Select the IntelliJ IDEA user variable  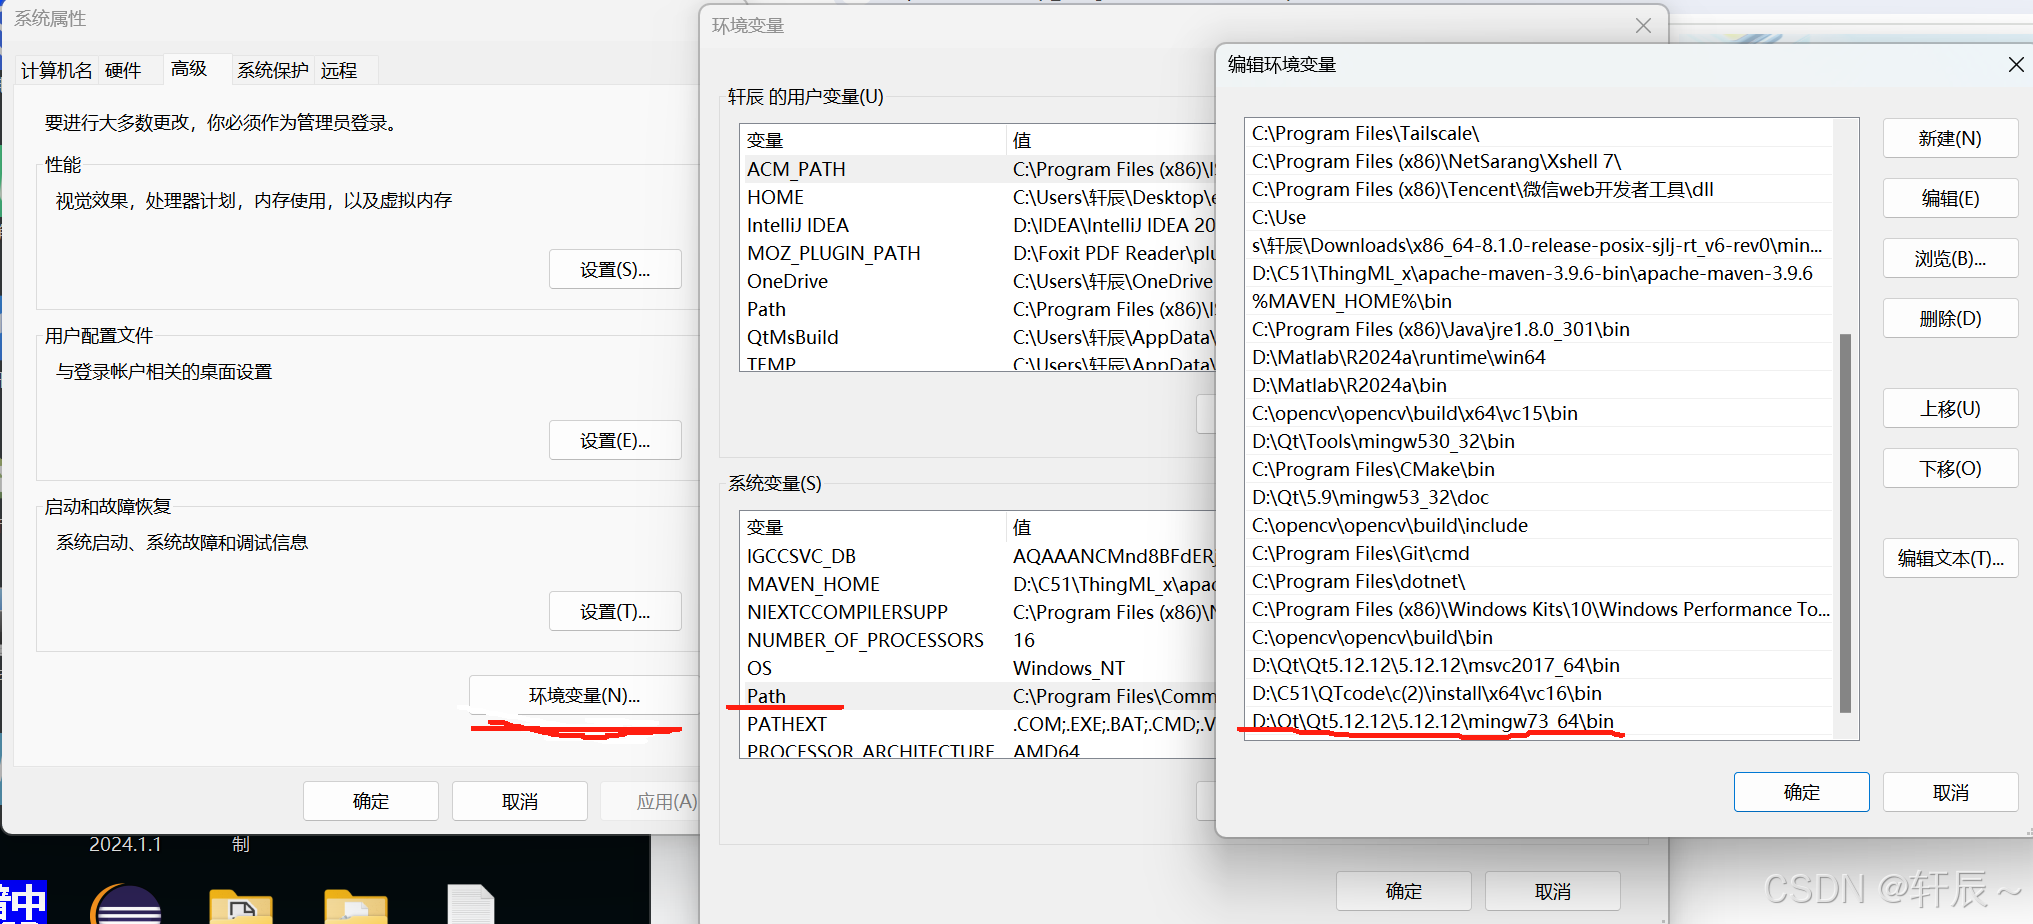(977, 225)
